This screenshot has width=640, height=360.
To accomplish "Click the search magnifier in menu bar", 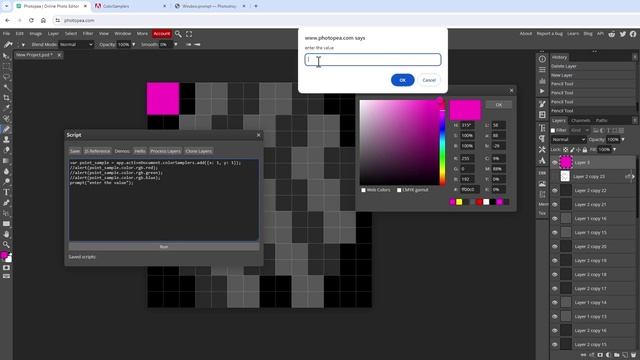I will coord(178,34).
